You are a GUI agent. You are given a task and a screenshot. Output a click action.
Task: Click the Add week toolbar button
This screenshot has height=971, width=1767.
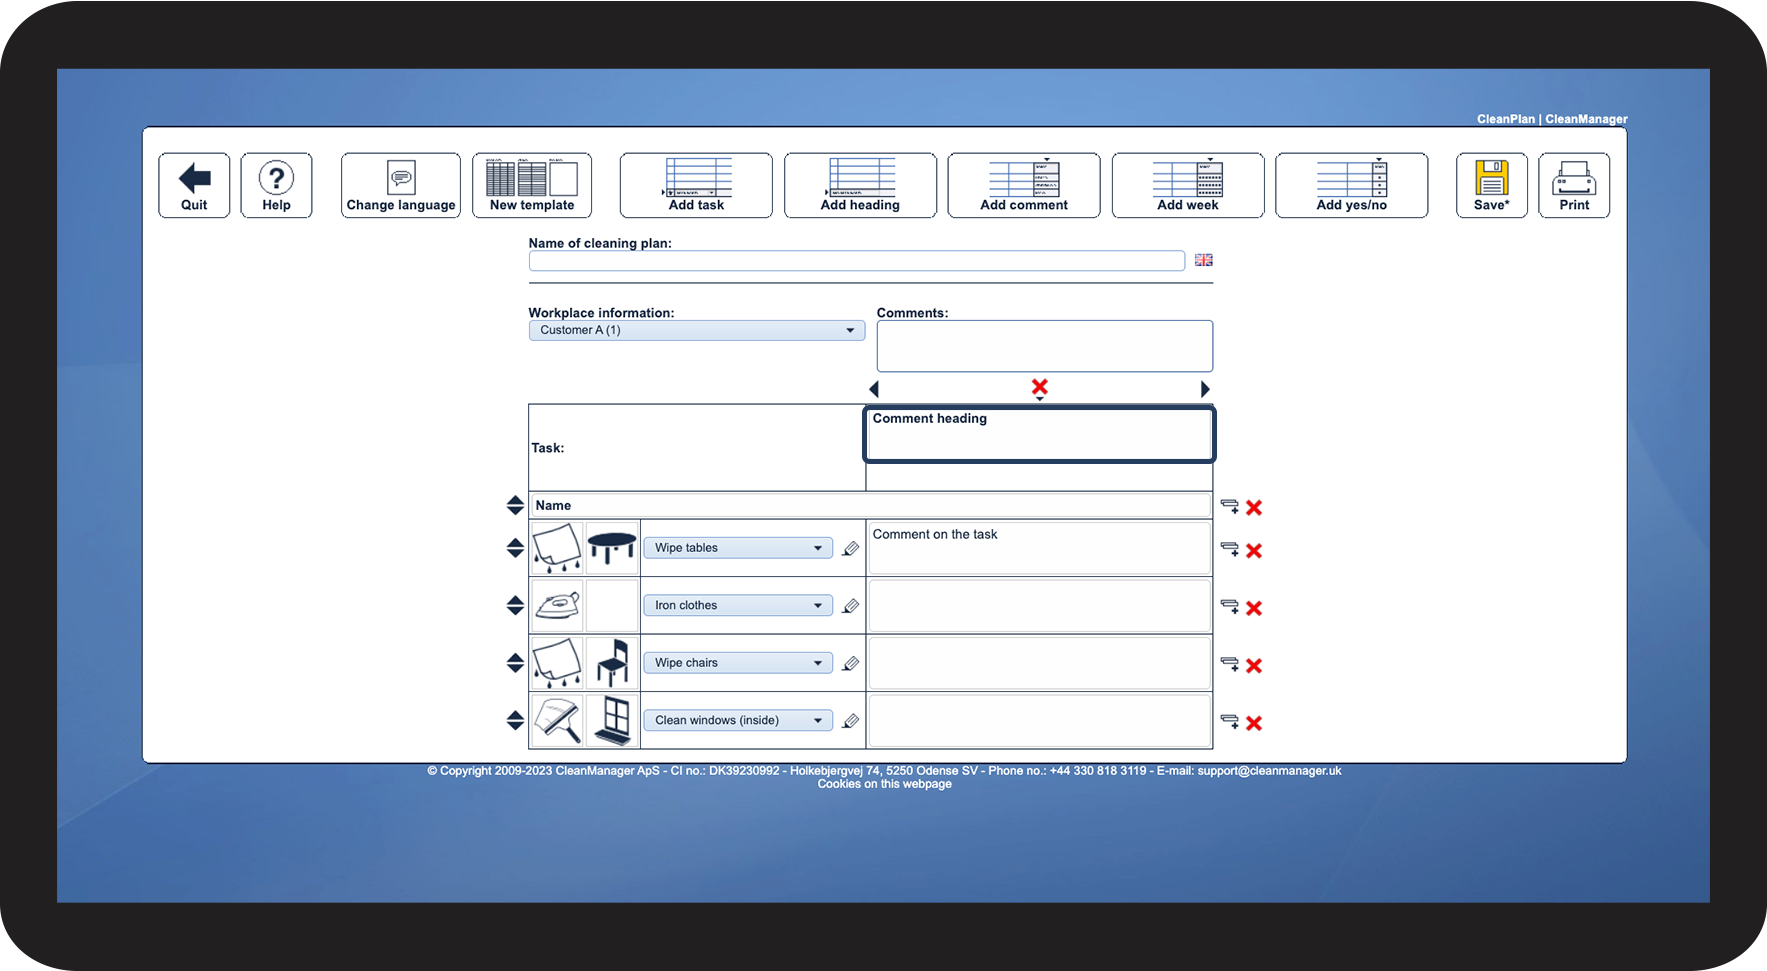click(x=1188, y=185)
